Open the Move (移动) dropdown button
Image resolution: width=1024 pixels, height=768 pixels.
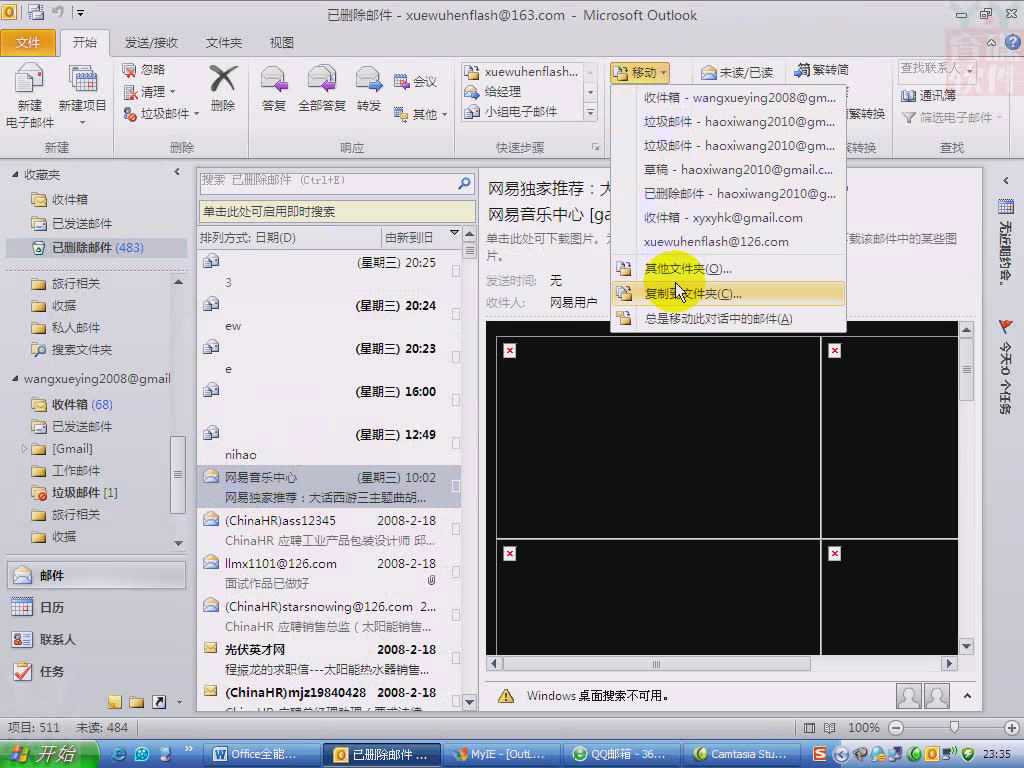[640, 72]
